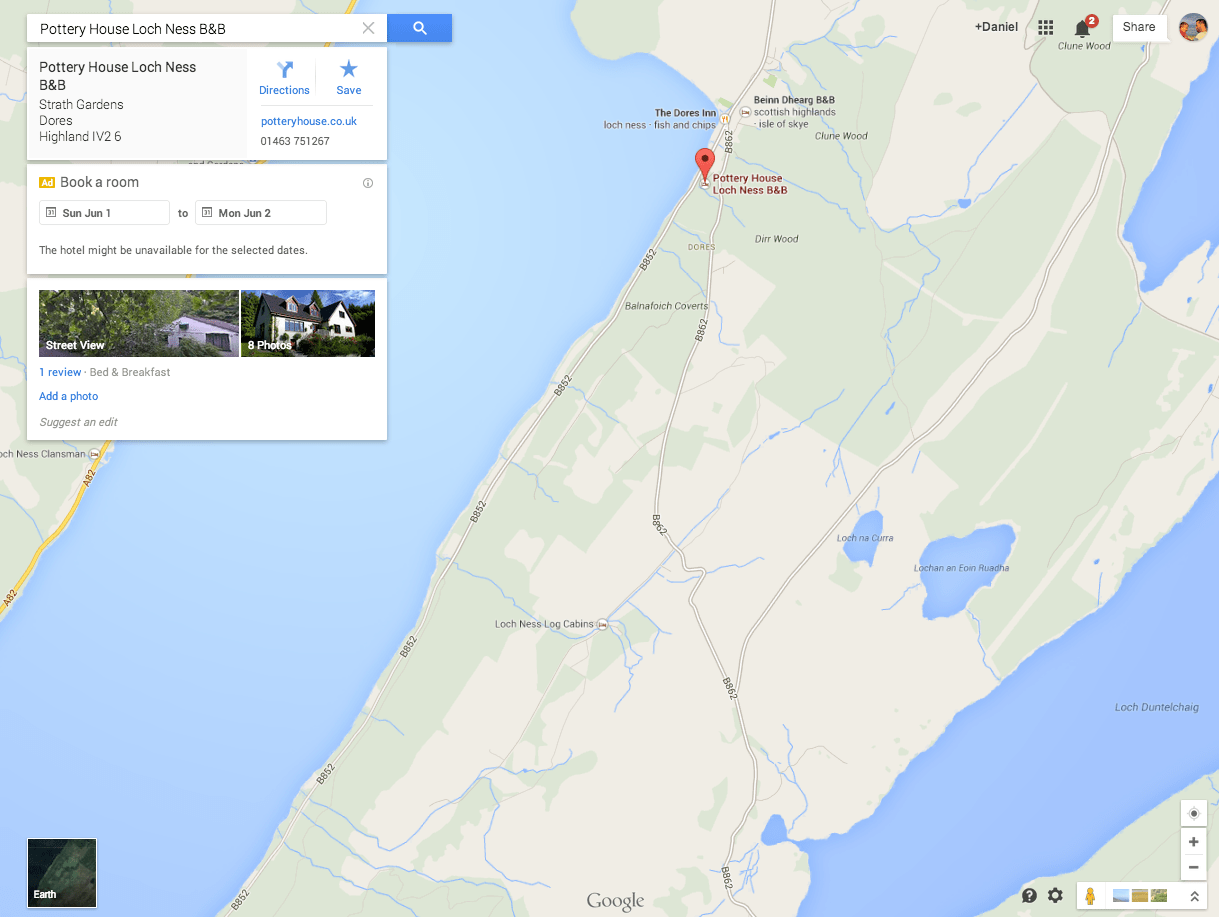Click the Share button
The image size is (1219, 917).
tap(1139, 27)
